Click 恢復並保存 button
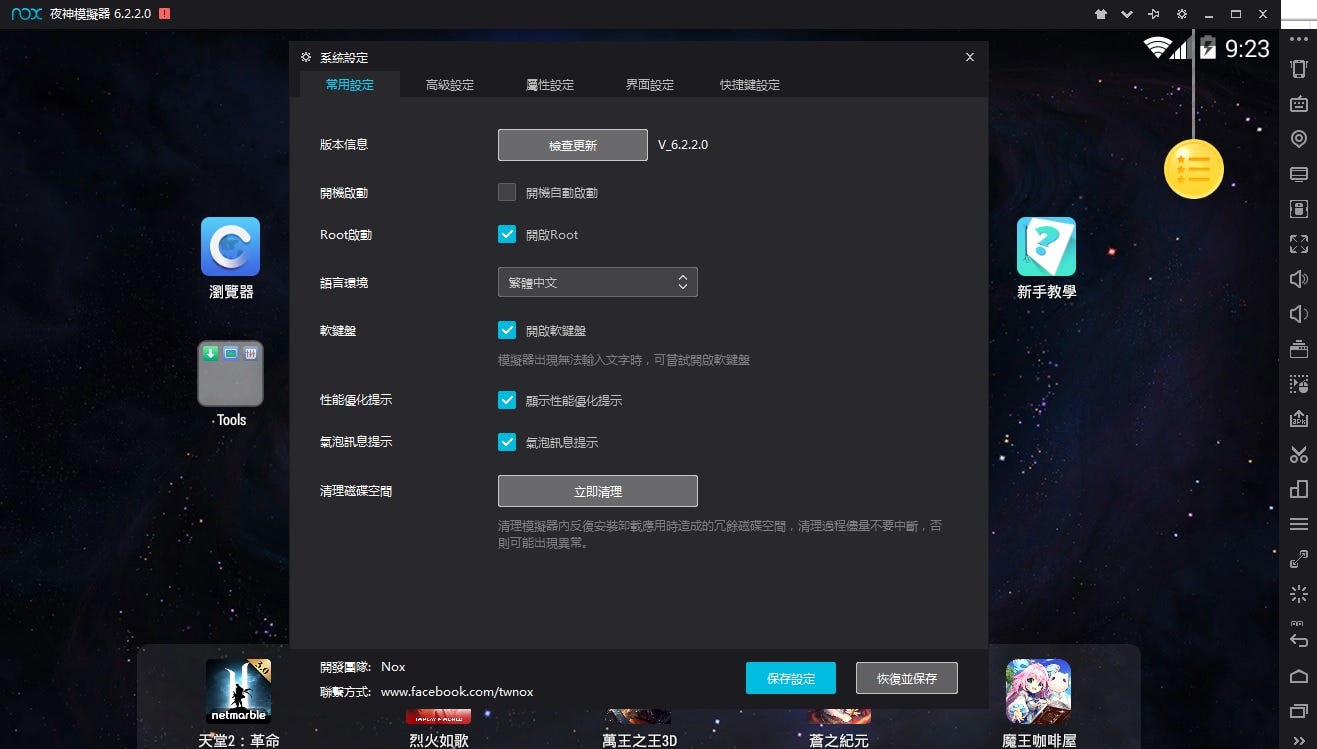 [x=907, y=678]
